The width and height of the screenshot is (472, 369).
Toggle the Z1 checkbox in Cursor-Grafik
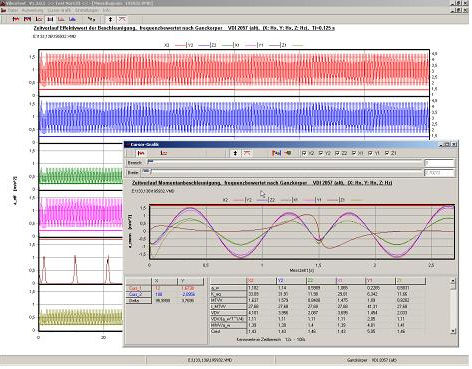387,153
